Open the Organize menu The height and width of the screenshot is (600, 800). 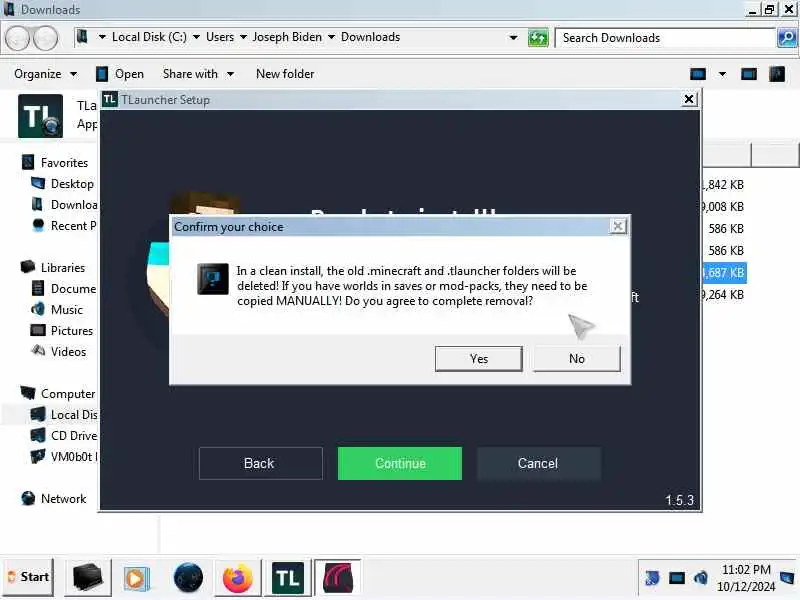point(38,74)
